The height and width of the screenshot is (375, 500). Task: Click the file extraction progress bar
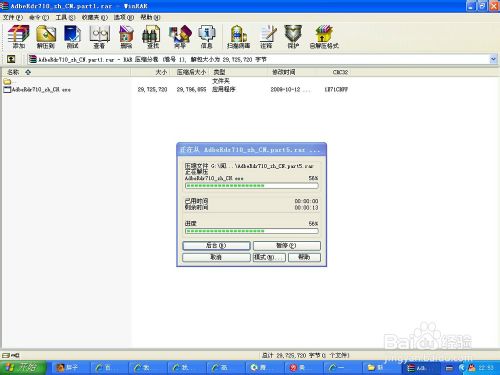[252, 186]
